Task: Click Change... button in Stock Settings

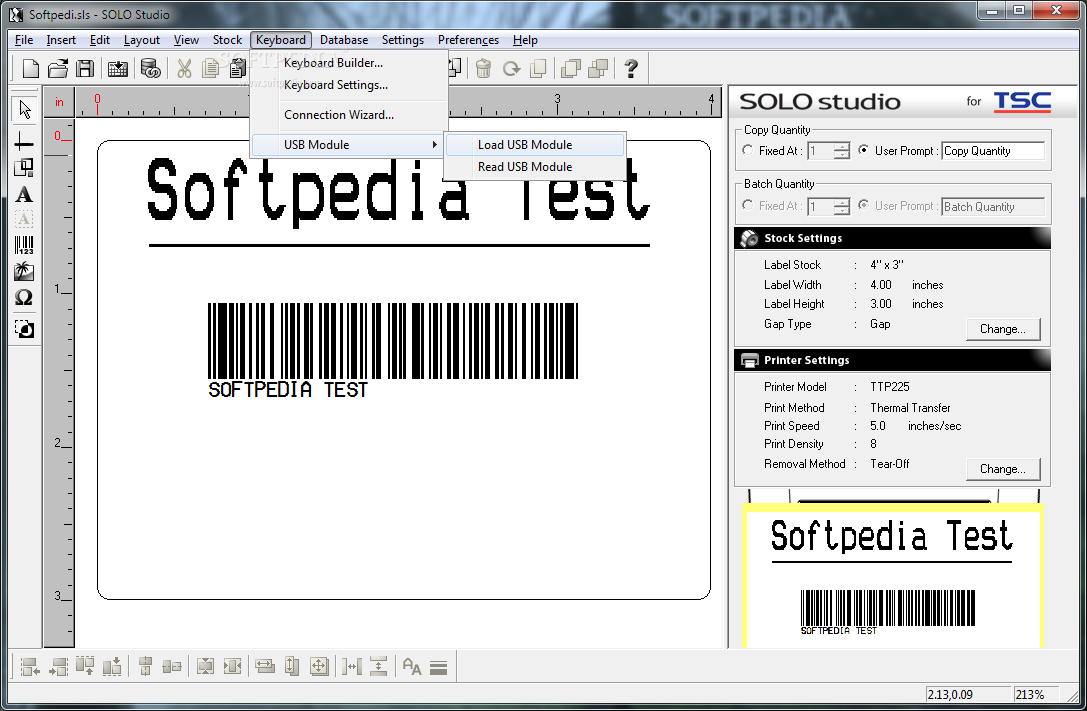Action: click(1003, 329)
